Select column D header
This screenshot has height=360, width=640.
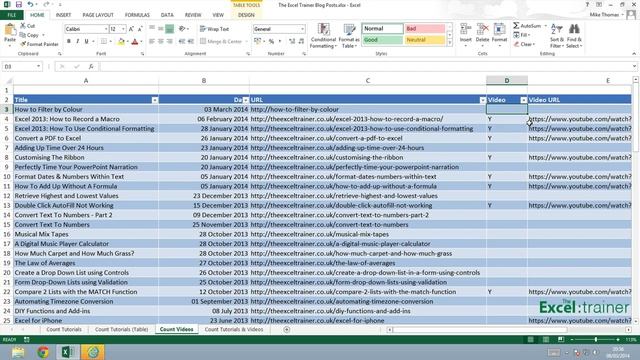click(x=507, y=80)
